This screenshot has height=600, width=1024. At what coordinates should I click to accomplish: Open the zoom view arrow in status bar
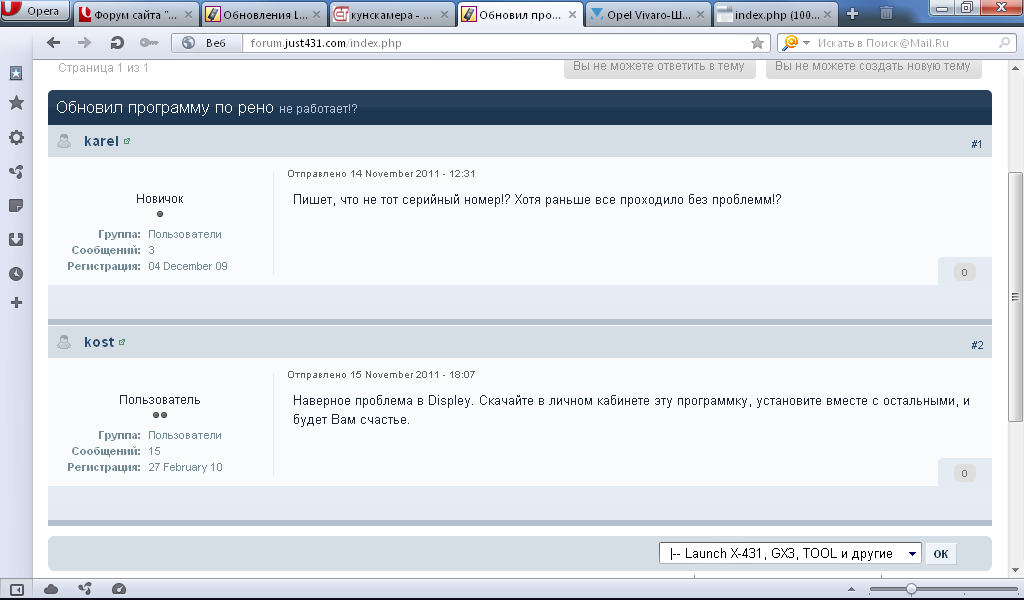coord(851,590)
